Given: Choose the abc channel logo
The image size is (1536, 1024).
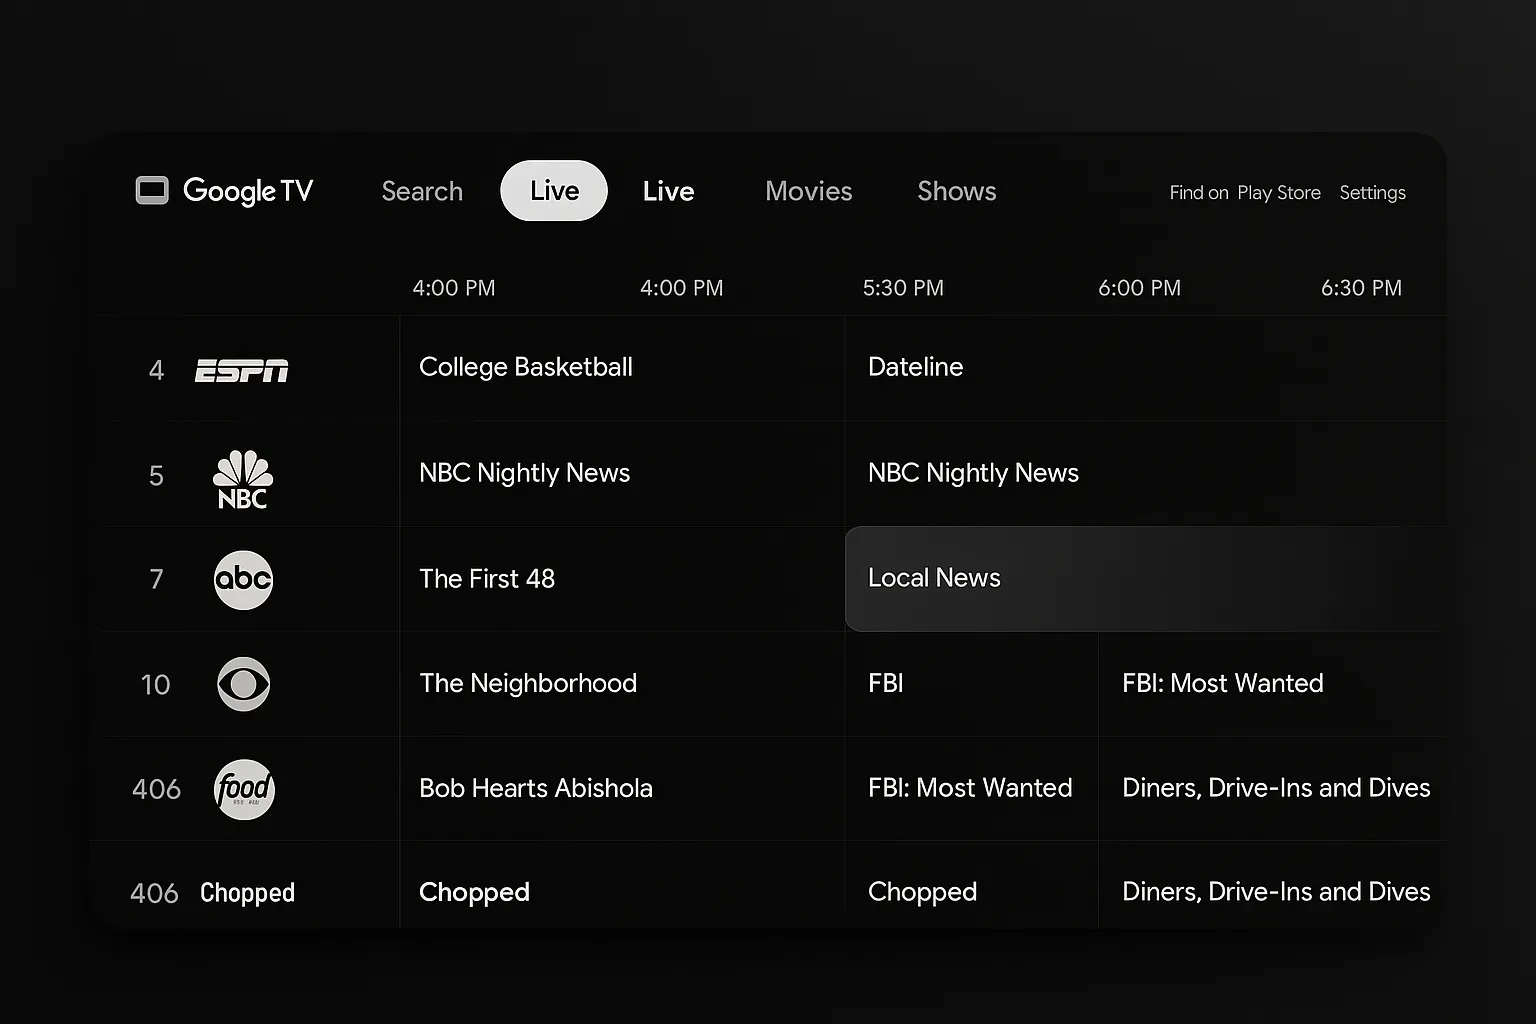Looking at the screenshot, I should click(x=243, y=580).
